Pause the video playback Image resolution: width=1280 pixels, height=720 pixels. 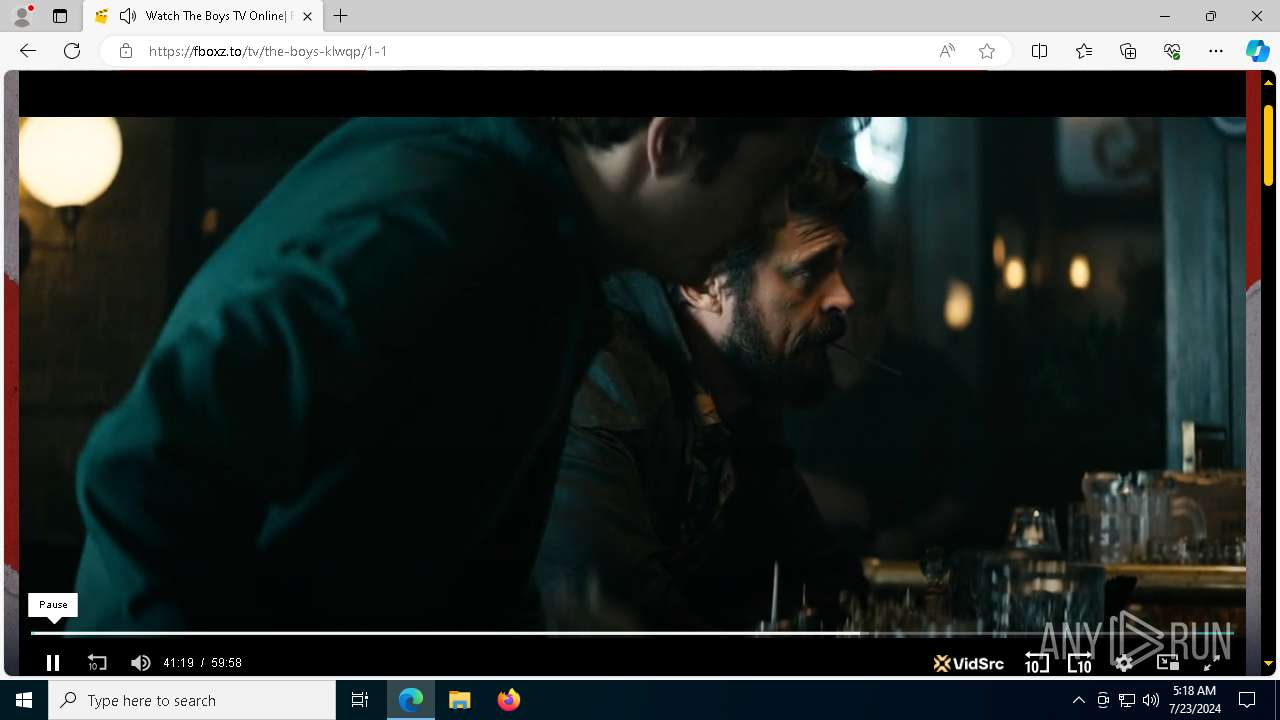tap(53, 662)
